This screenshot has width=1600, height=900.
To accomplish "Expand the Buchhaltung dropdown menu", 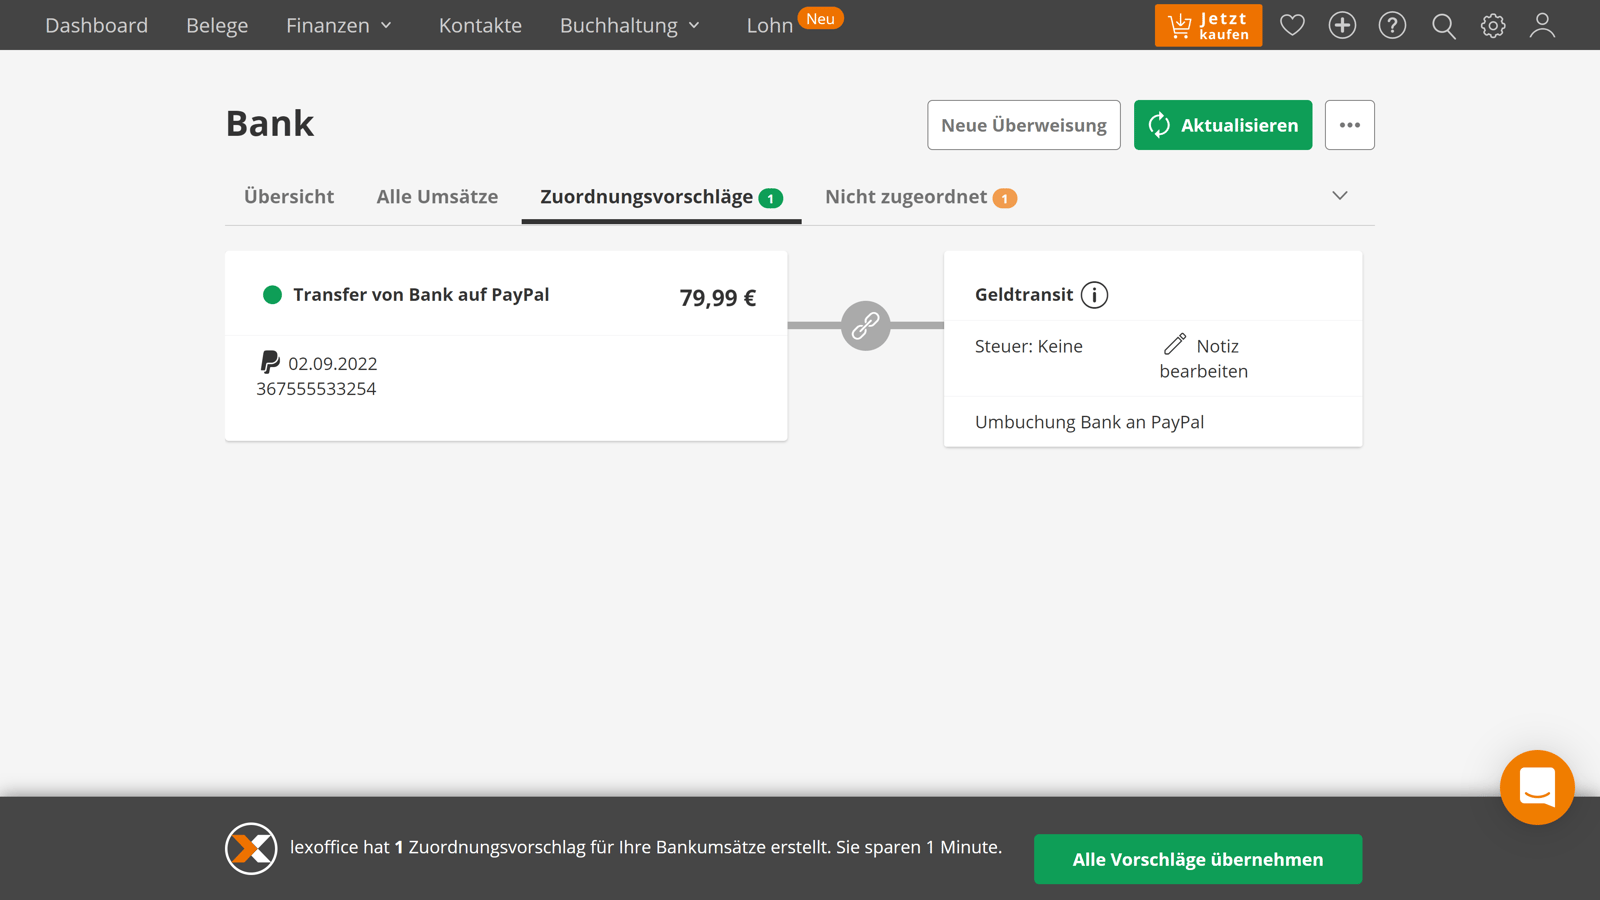I will click(x=630, y=25).
